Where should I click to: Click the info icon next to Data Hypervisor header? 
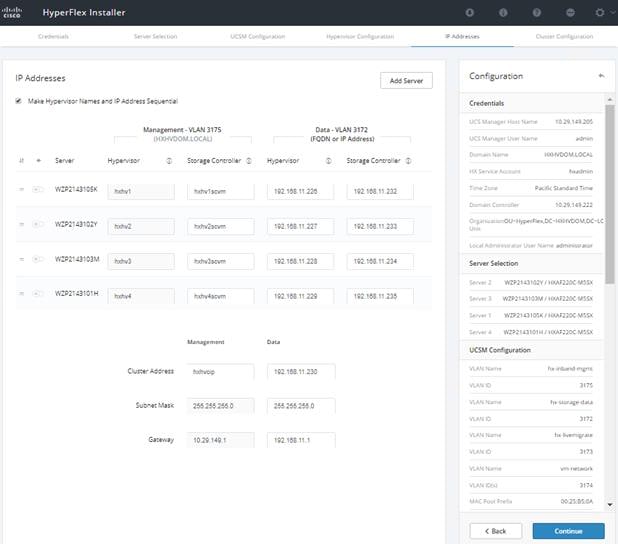click(328, 161)
